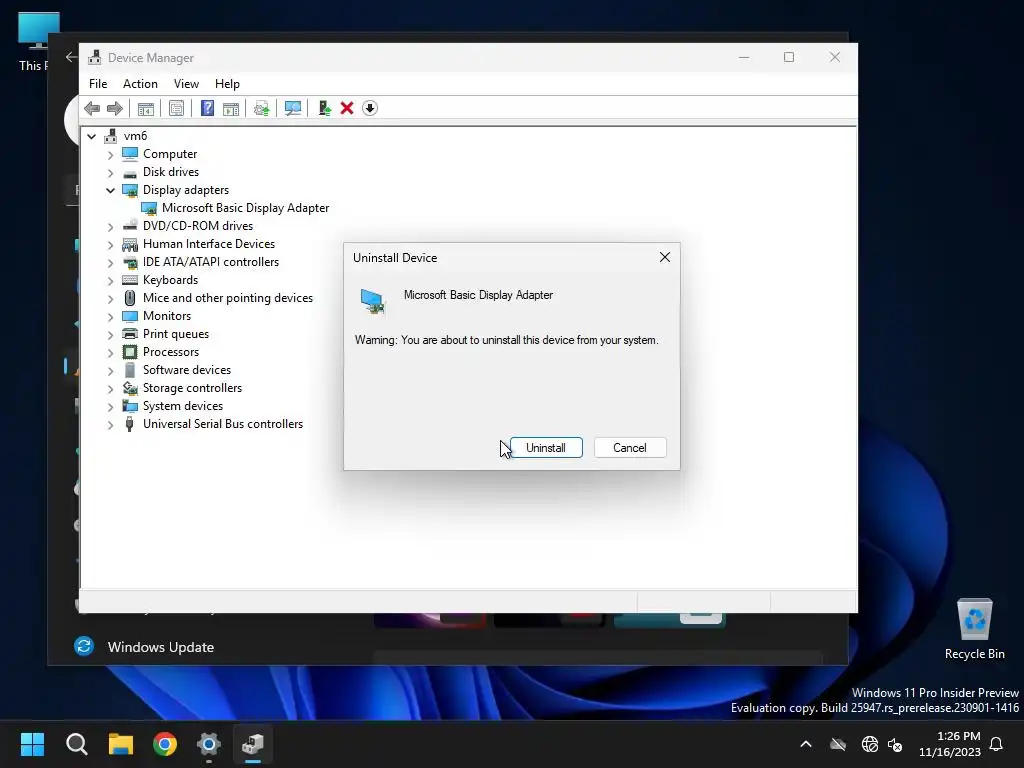The height and width of the screenshot is (768, 1024).
Task: Click the Storage controllers category icon
Action: tap(130, 388)
